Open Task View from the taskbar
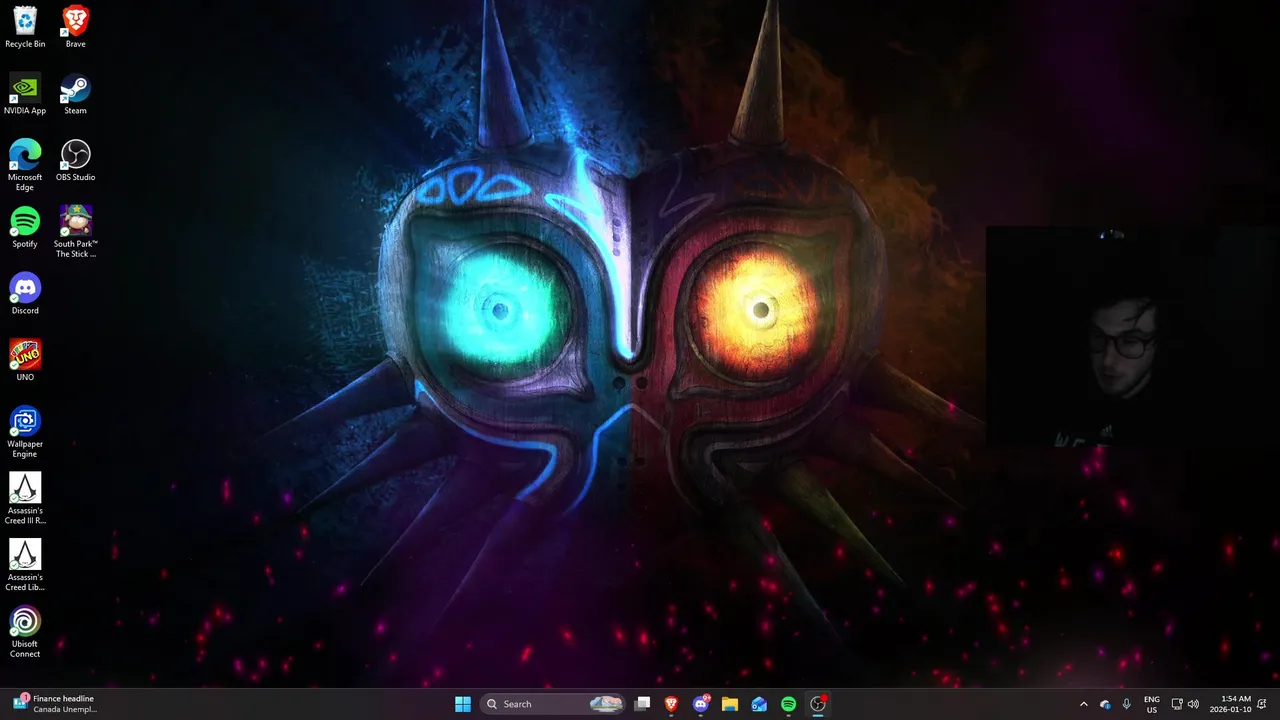1280x720 pixels. coord(643,704)
